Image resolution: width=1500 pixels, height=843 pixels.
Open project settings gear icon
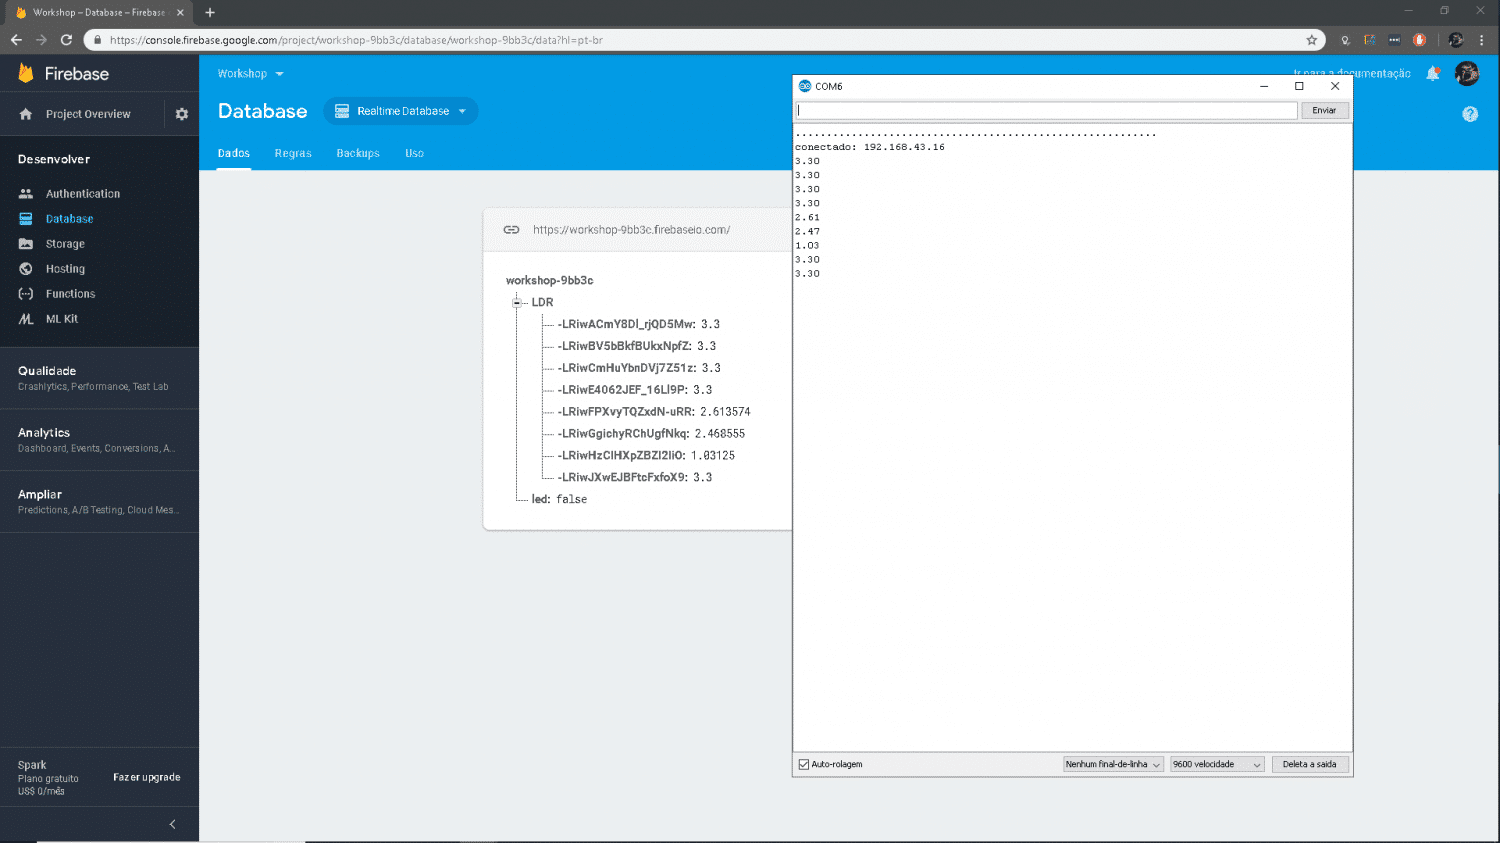181,114
